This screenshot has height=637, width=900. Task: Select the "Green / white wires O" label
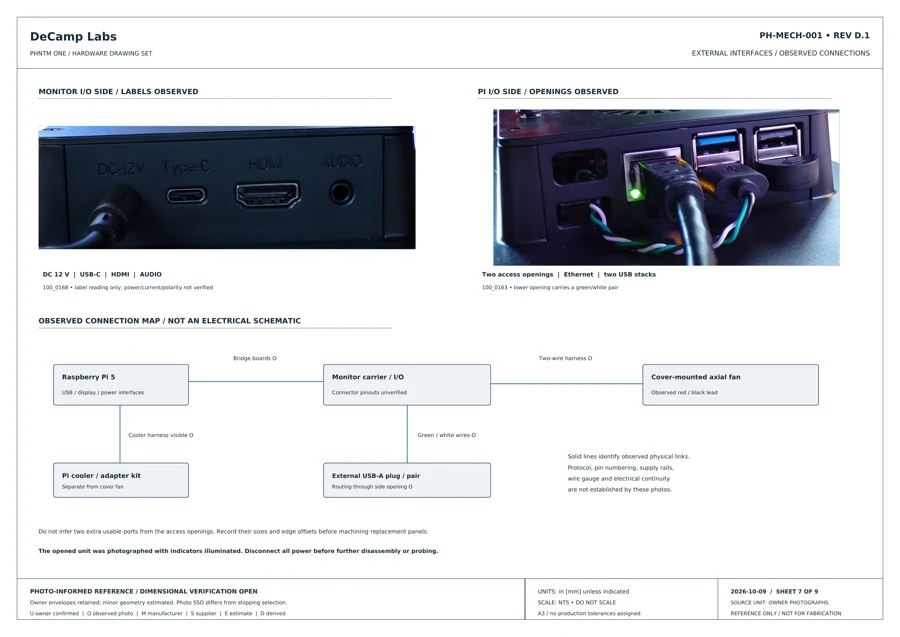447,435
